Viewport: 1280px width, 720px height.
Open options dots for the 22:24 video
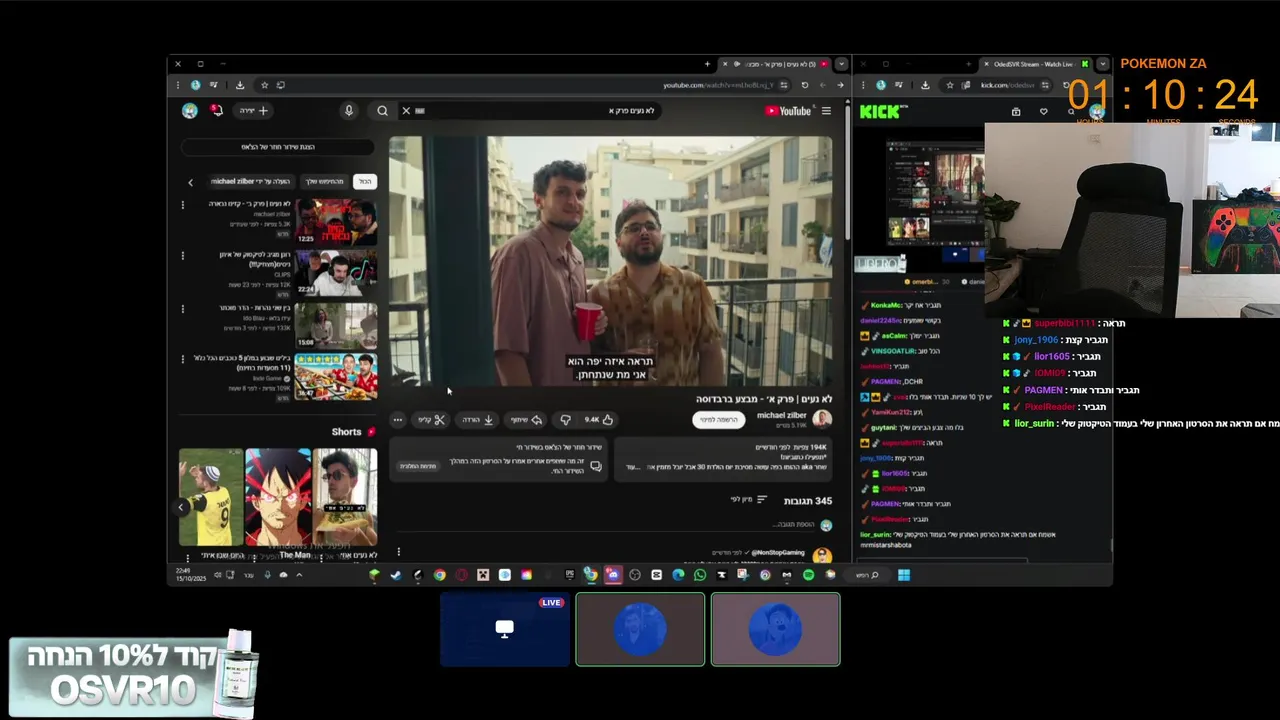pos(182,256)
